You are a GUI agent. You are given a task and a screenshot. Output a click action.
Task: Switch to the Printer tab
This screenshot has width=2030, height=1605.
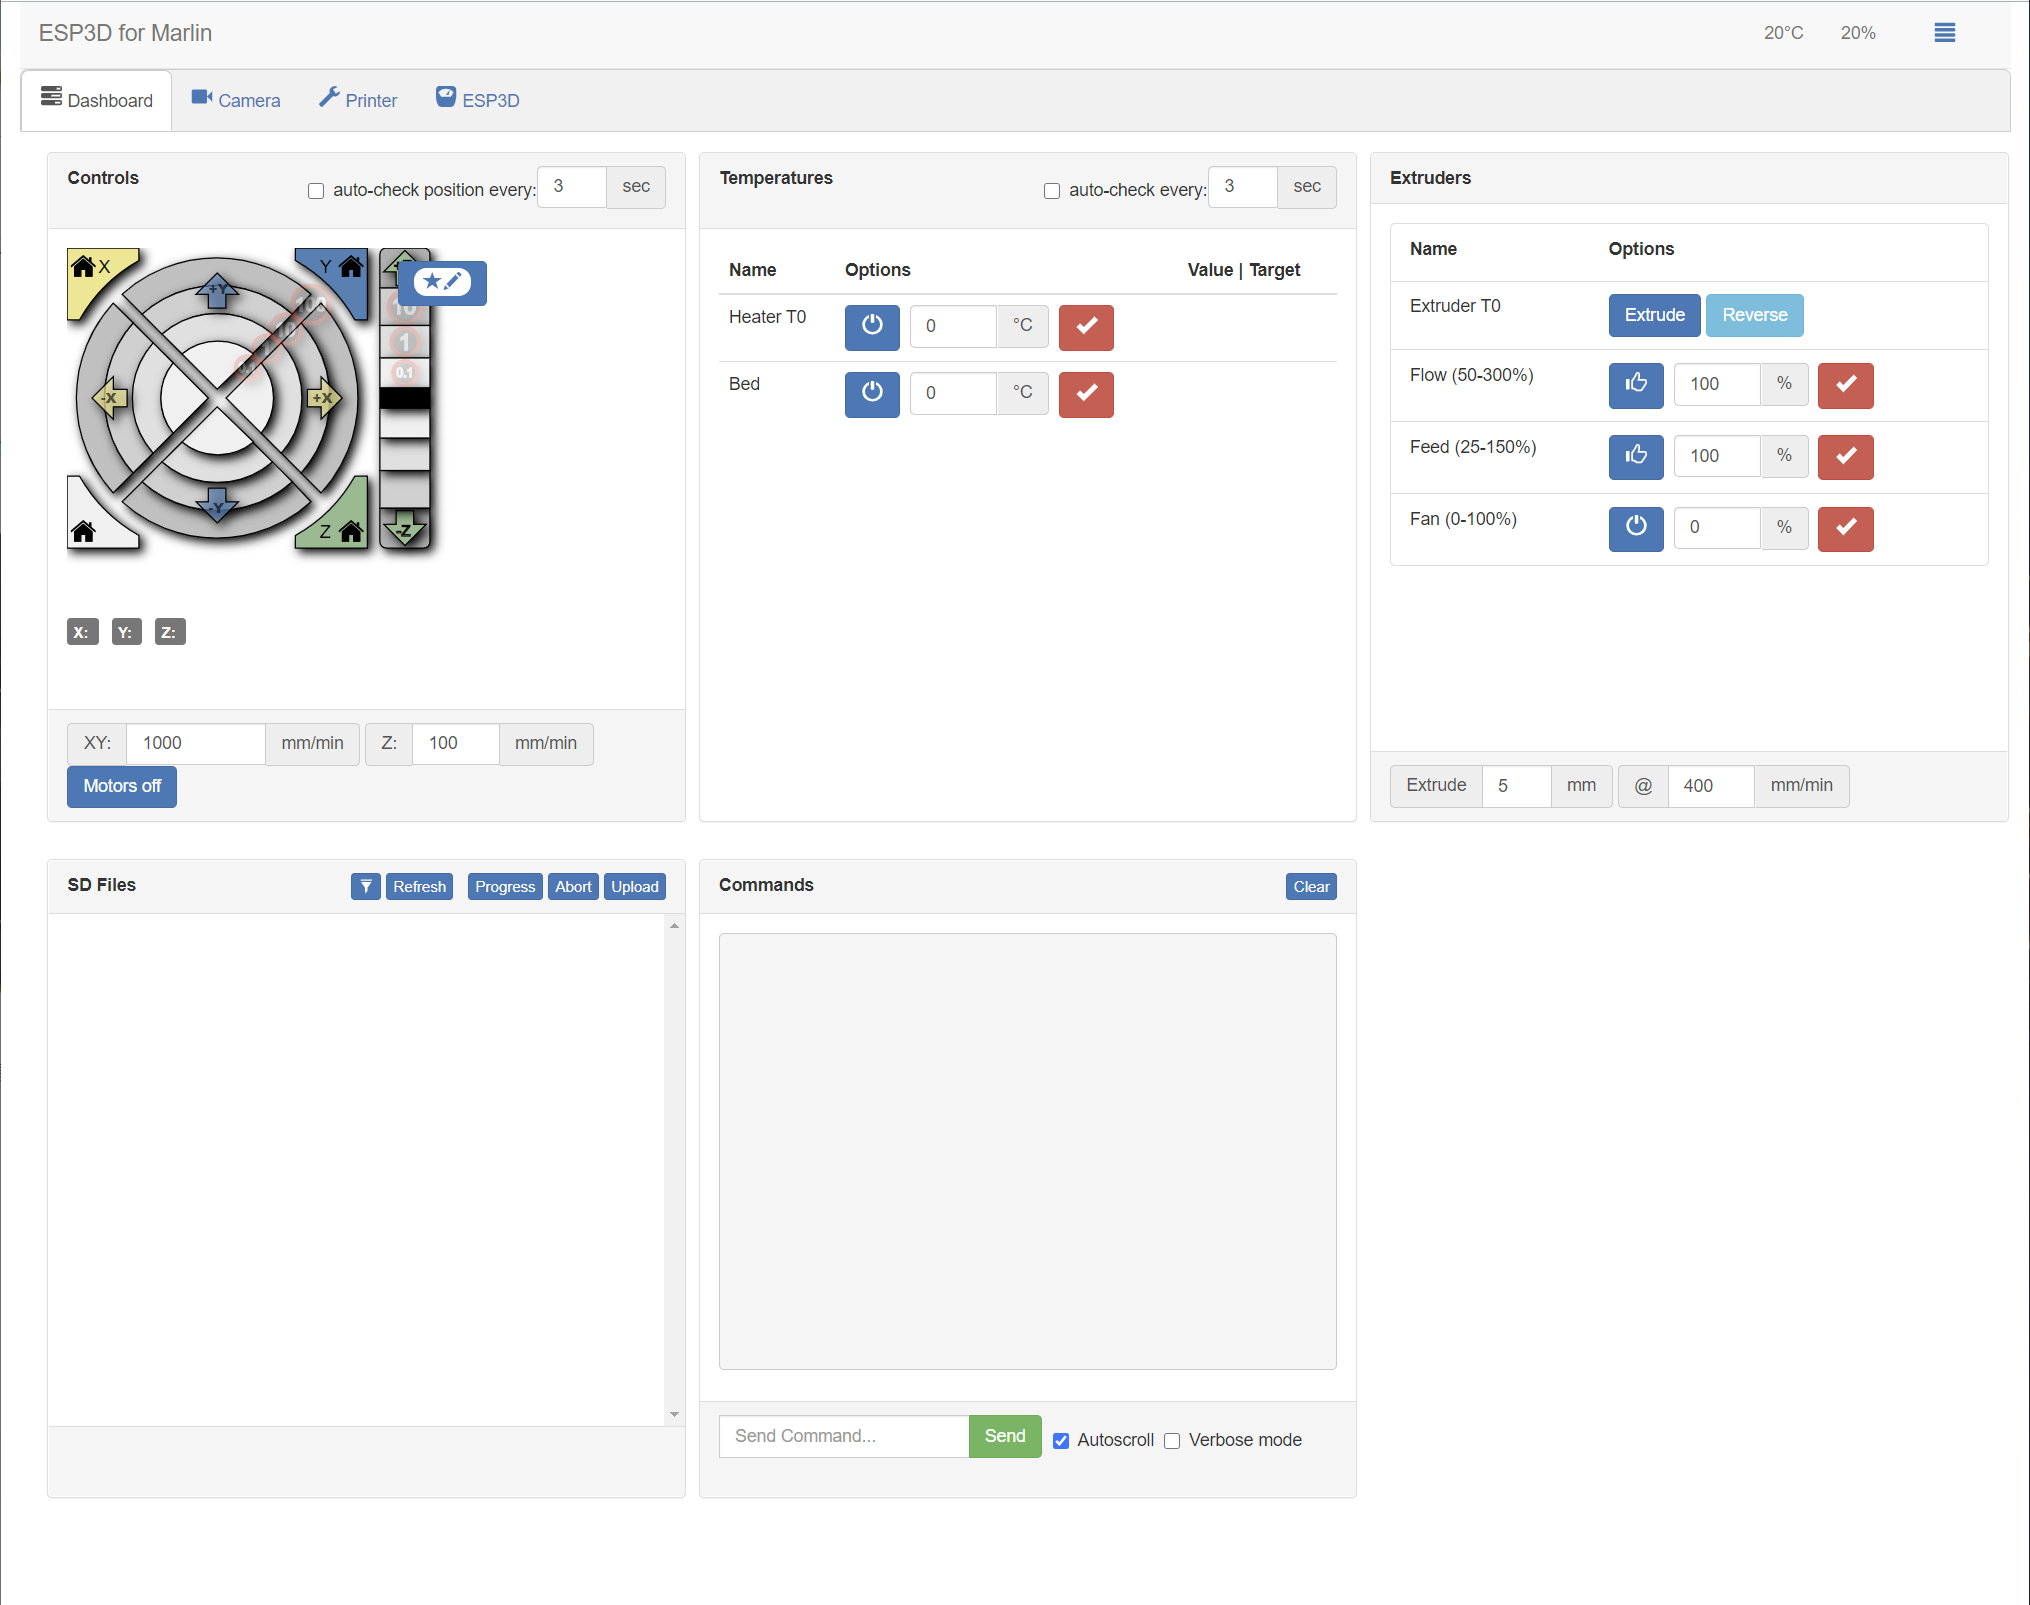click(358, 100)
